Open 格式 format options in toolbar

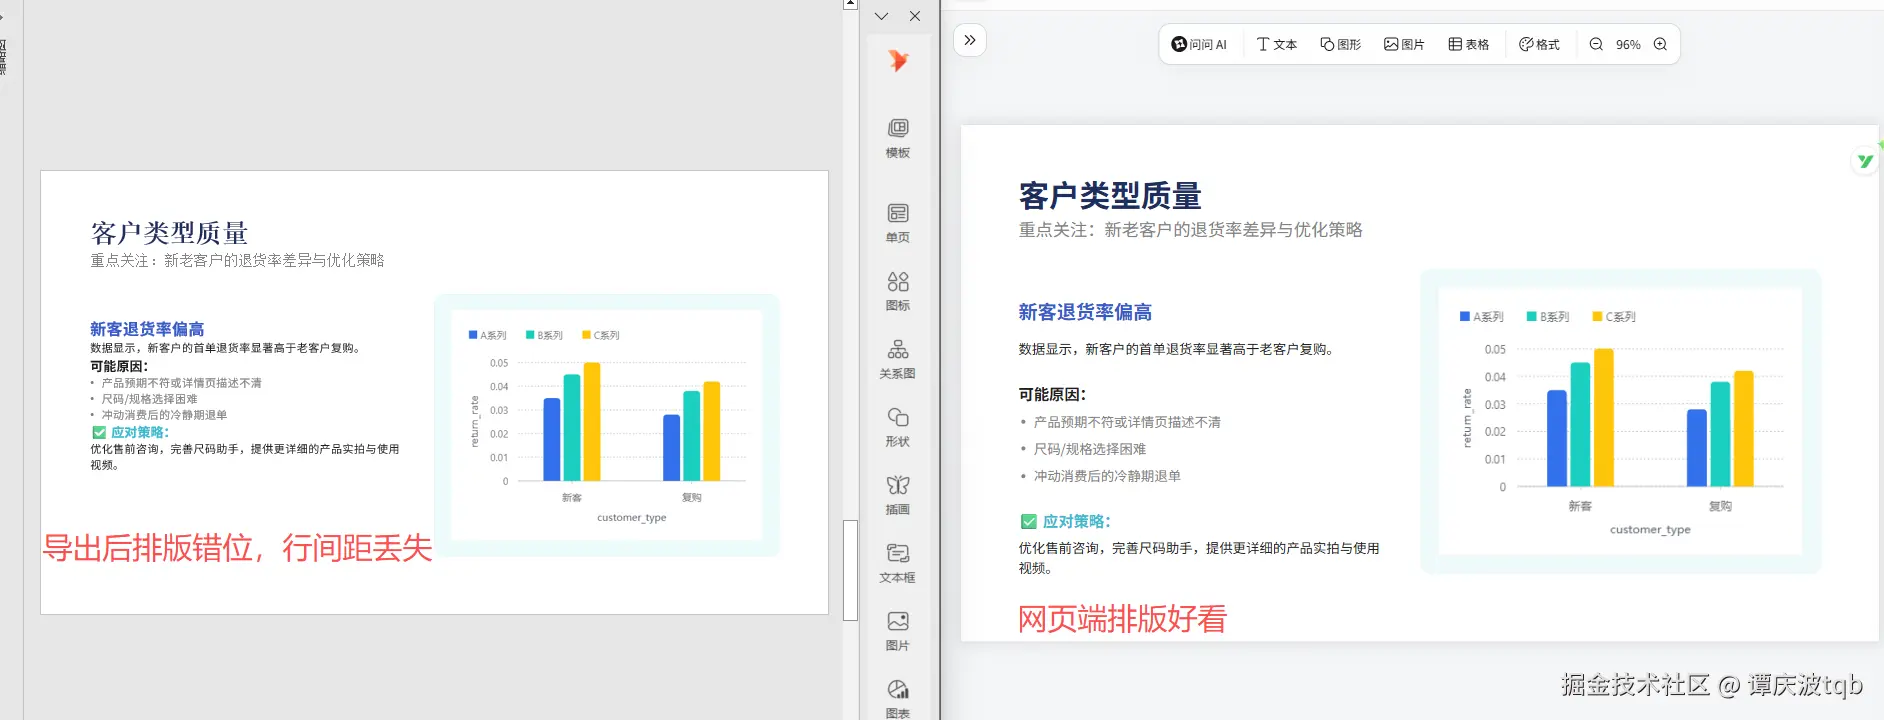pyautogui.click(x=1539, y=44)
